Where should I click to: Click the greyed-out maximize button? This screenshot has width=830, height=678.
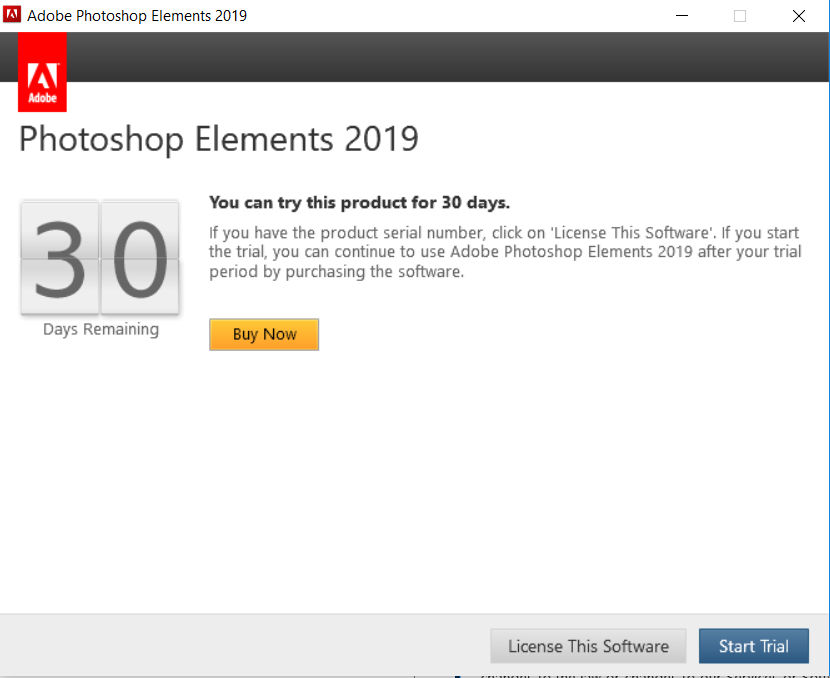click(x=740, y=16)
